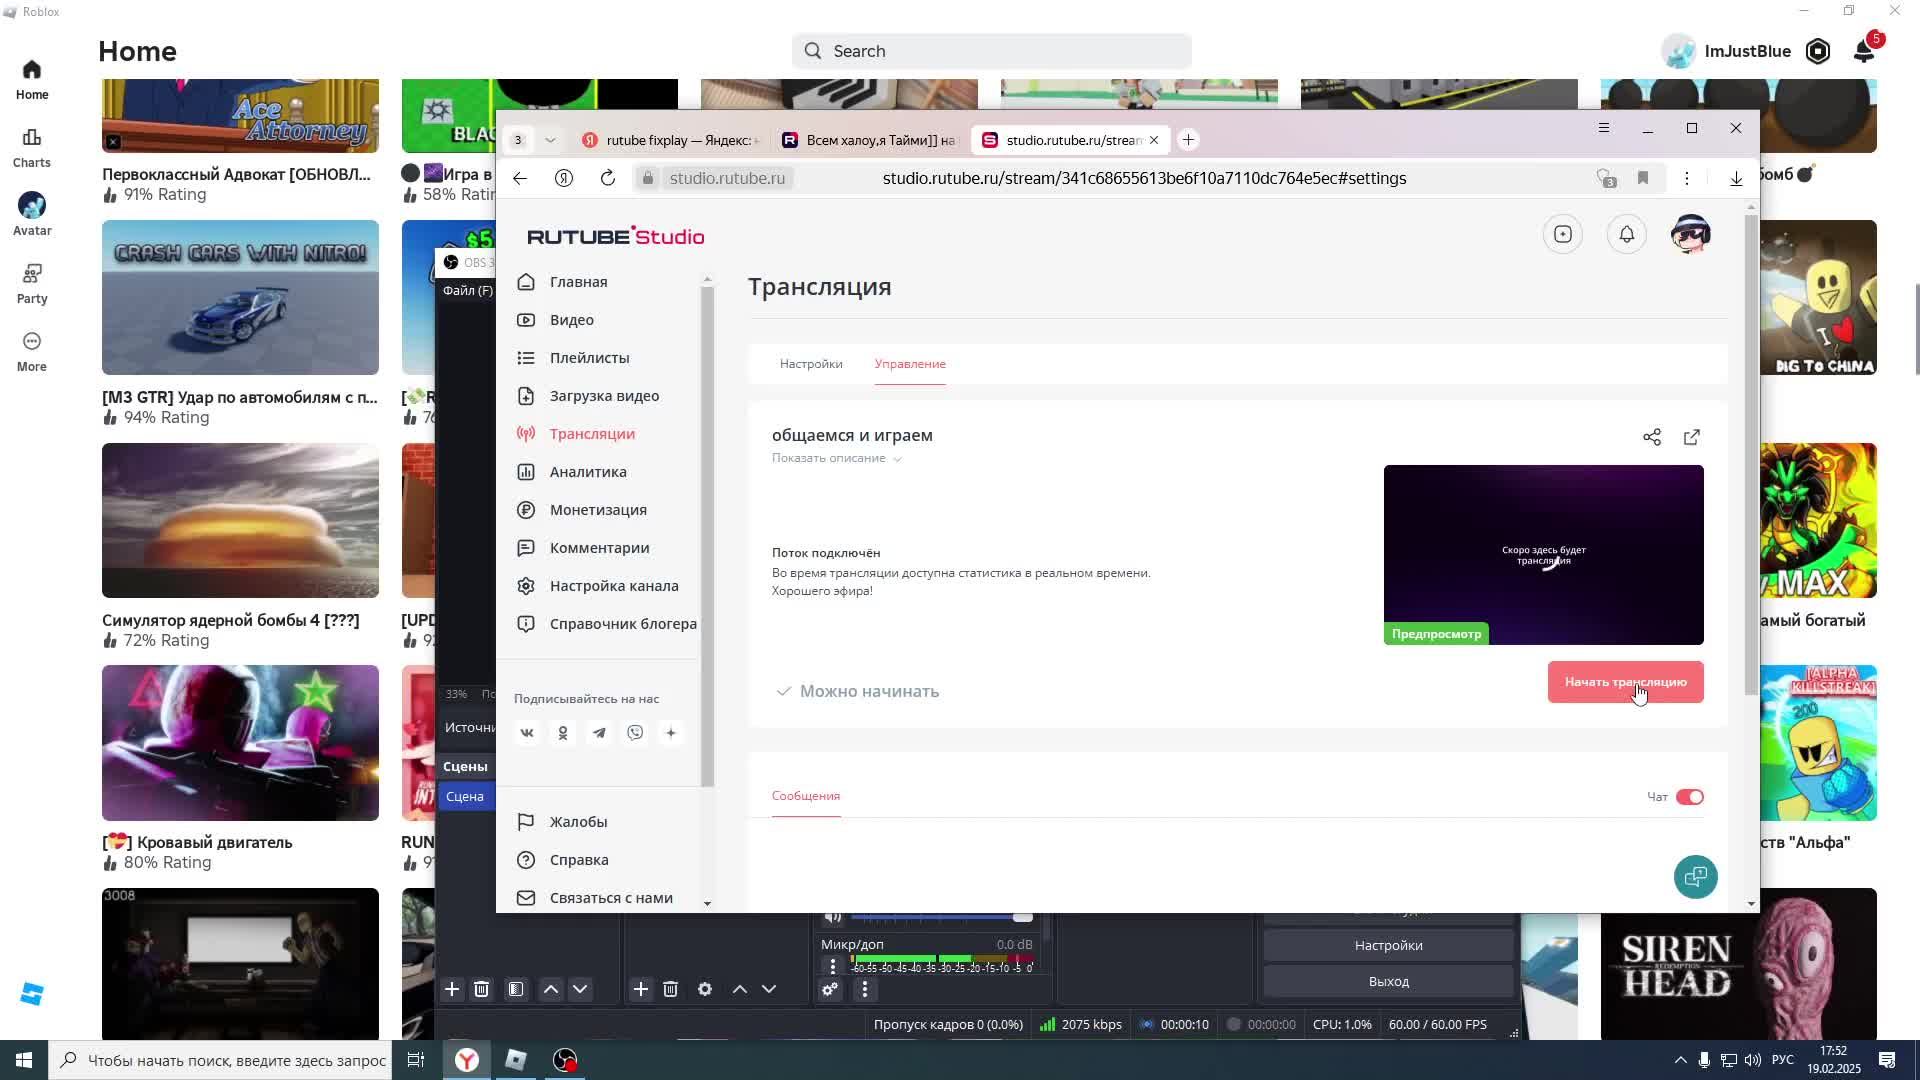
Task: Switch to the Всем халоу browser tab
Action: [869, 140]
